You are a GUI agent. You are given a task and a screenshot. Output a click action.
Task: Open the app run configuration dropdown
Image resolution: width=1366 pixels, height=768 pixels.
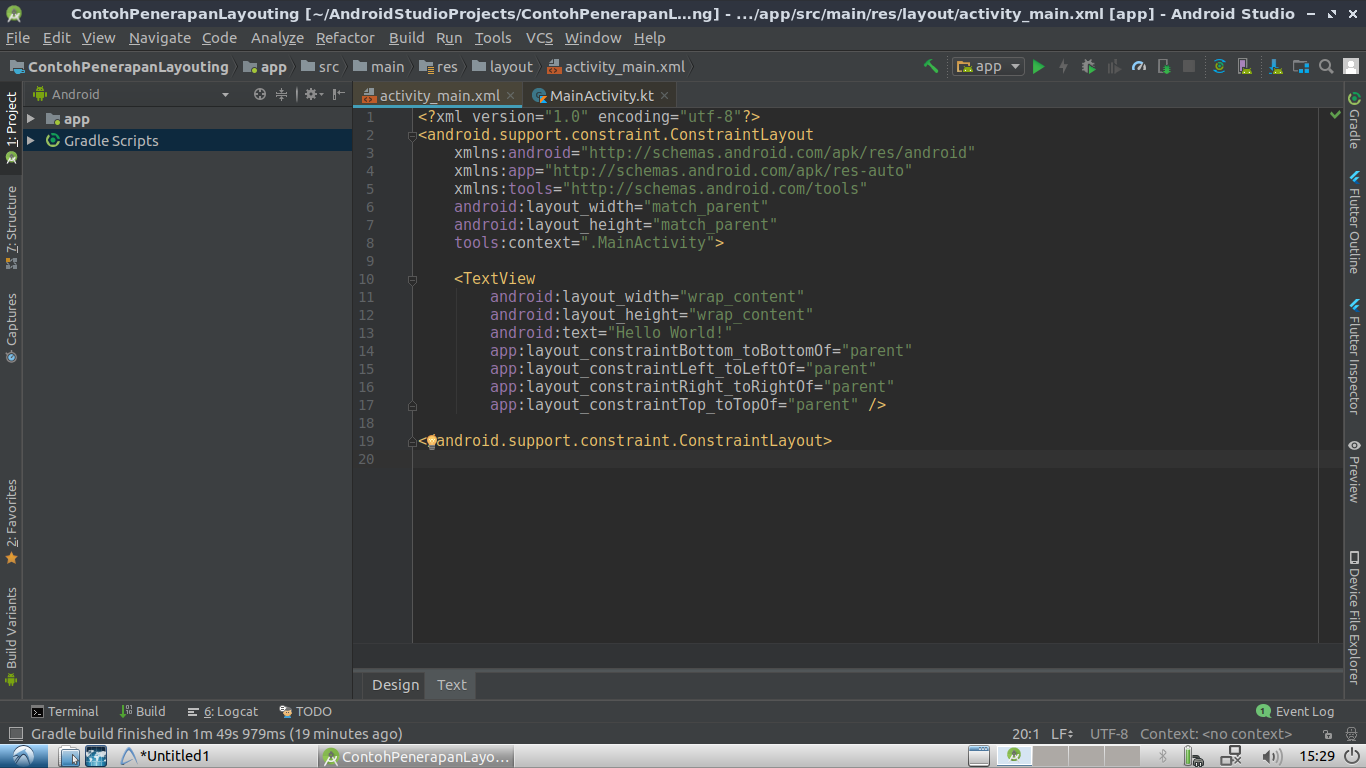click(x=988, y=67)
